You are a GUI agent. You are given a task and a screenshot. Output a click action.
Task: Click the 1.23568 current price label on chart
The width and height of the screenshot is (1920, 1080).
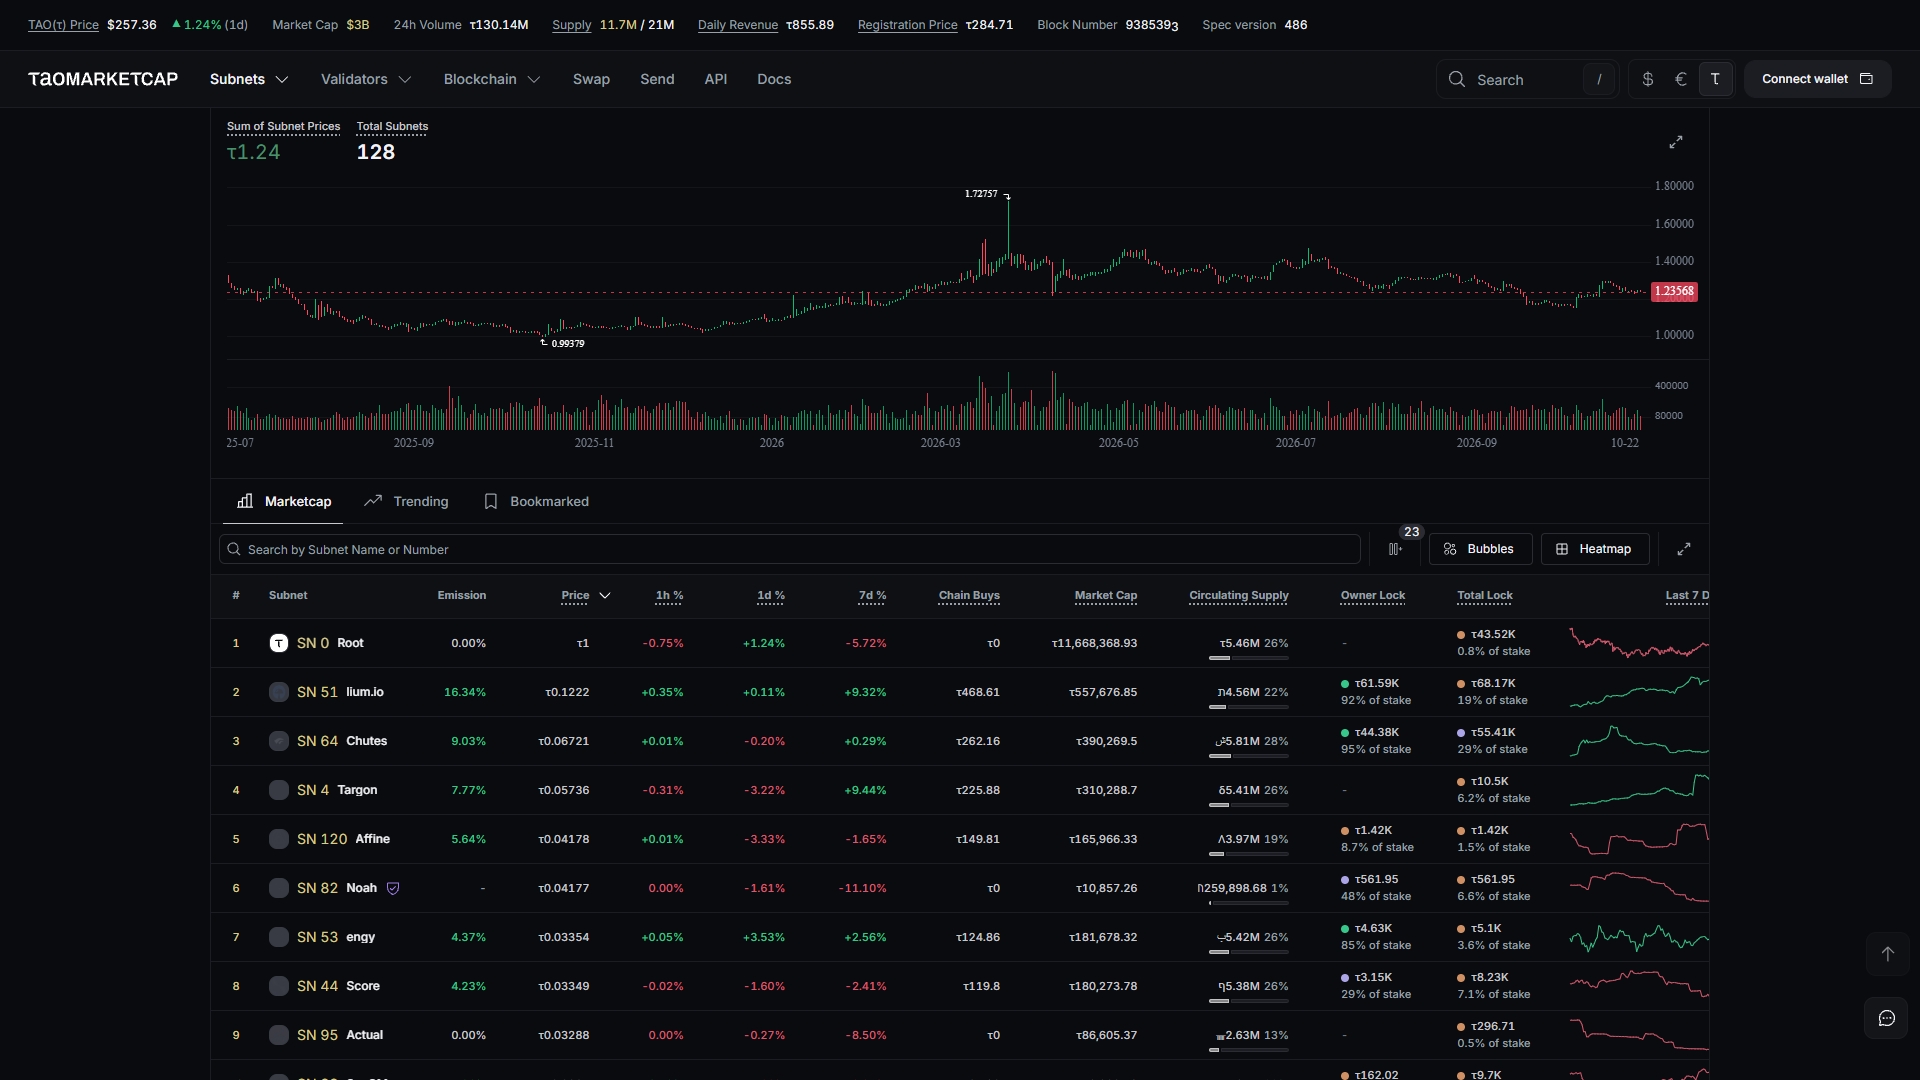point(1674,292)
